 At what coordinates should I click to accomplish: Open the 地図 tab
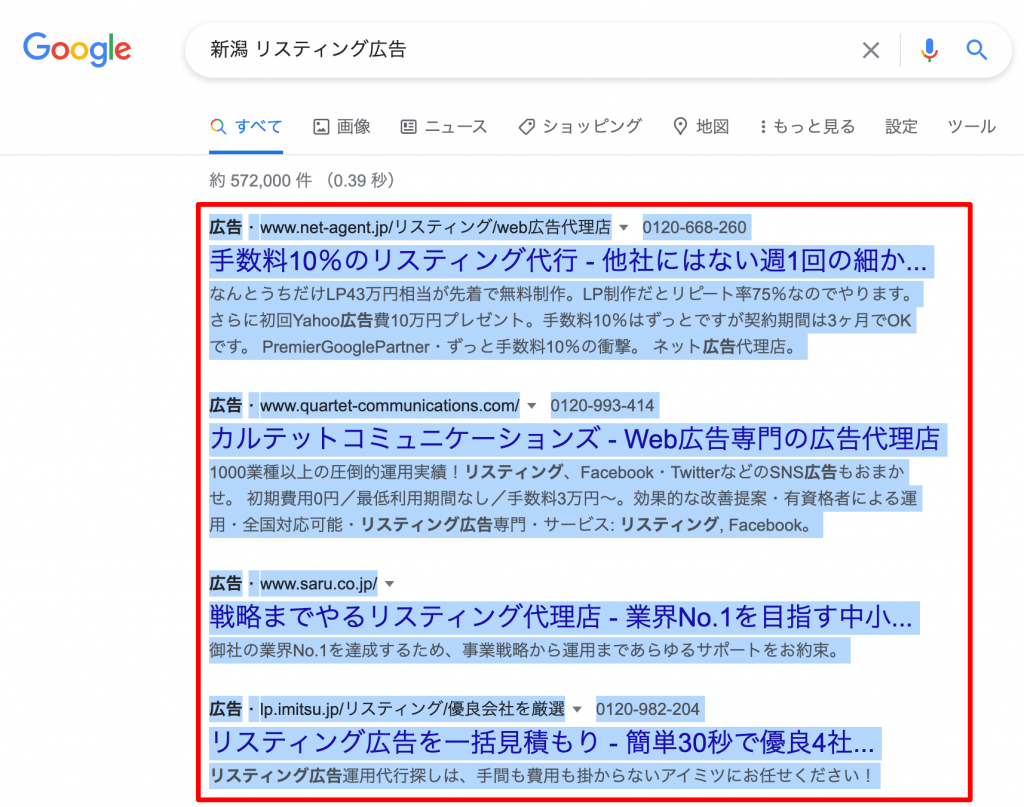[701, 126]
